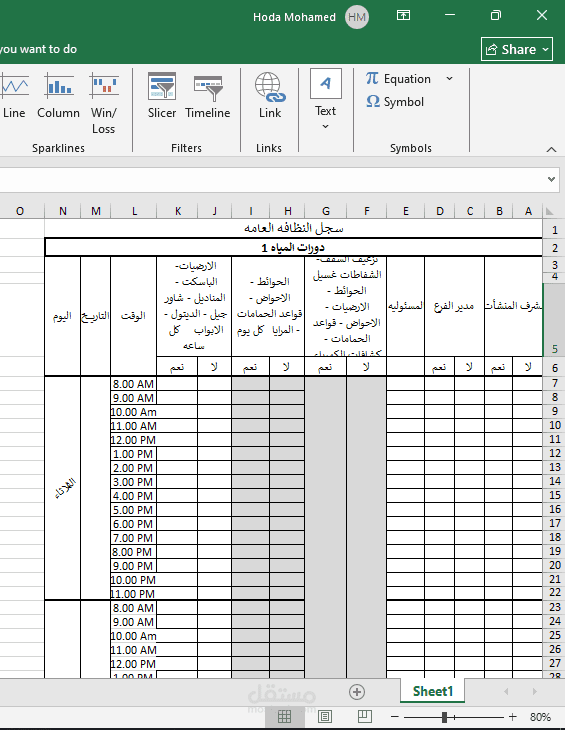
Task: Adjust the zoom slider handle
Action: click(x=444, y=717)
